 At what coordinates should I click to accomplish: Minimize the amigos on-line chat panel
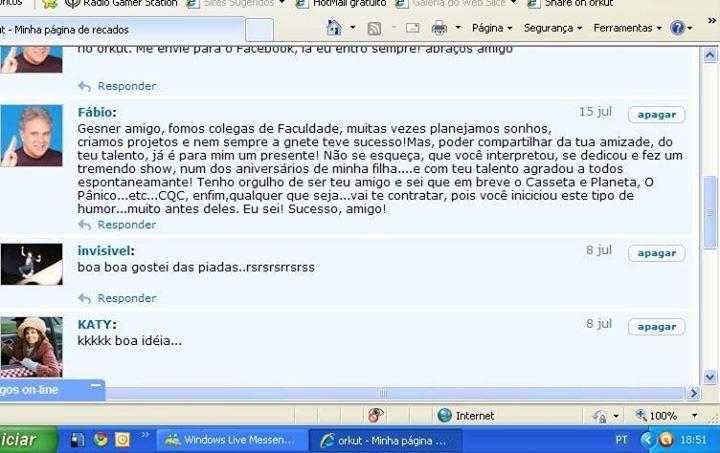[x=96, y=386]
